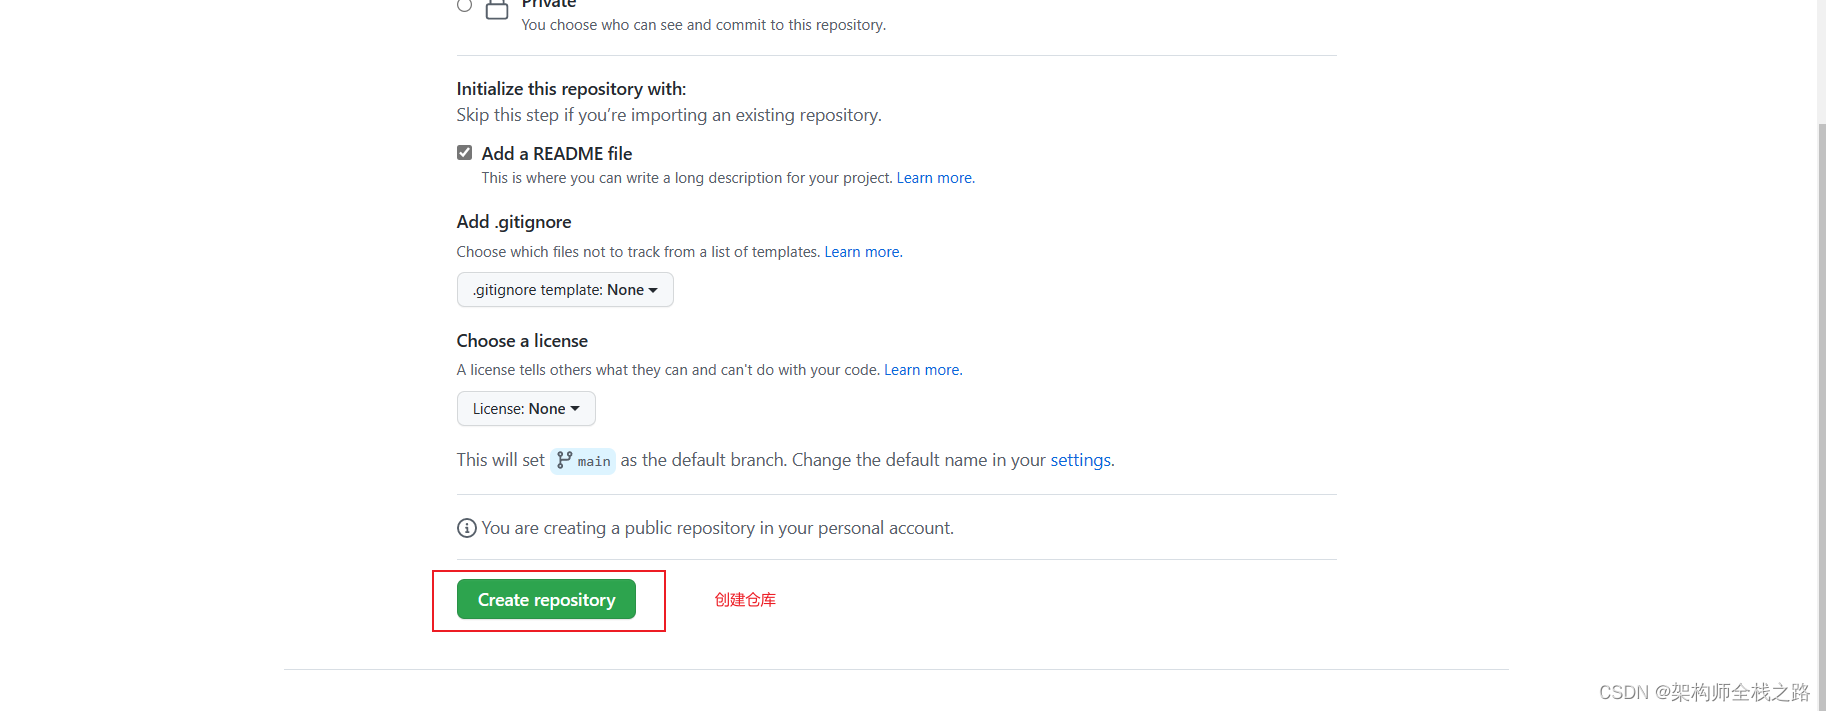Click the Add a README file label
Viewport: 1826px width, 711px height.
point(557,154)
